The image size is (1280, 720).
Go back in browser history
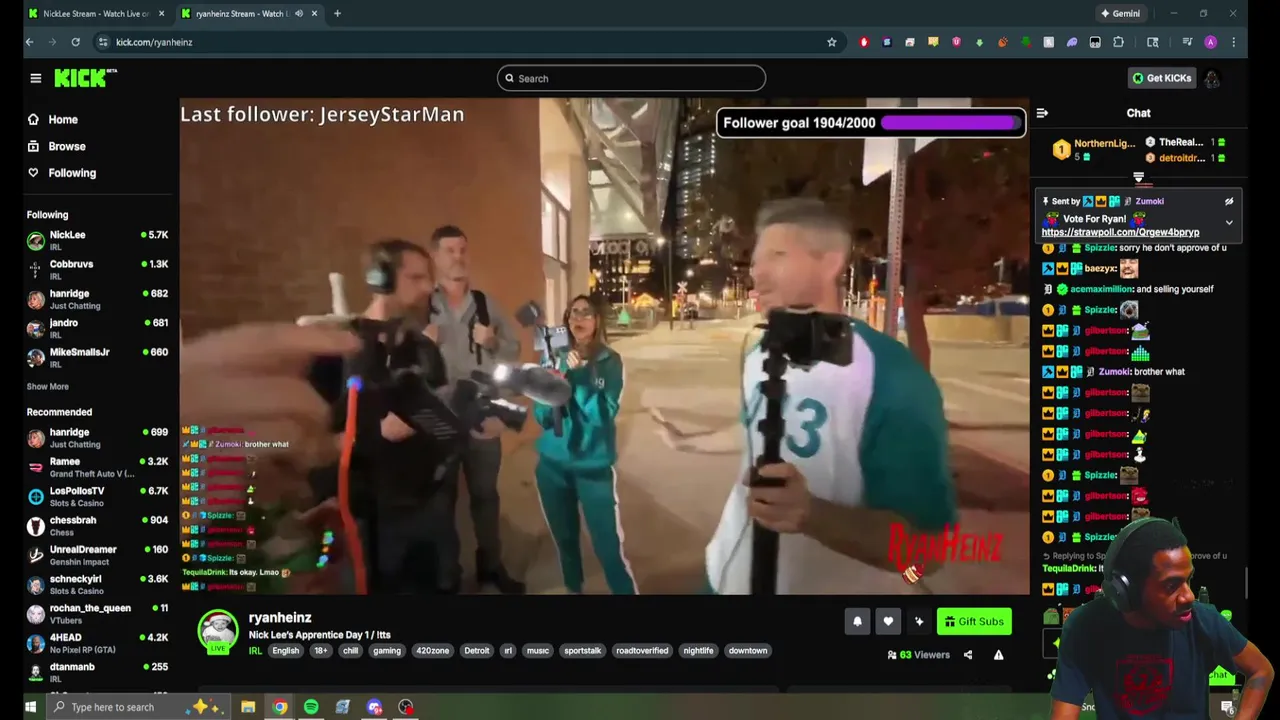30,42
